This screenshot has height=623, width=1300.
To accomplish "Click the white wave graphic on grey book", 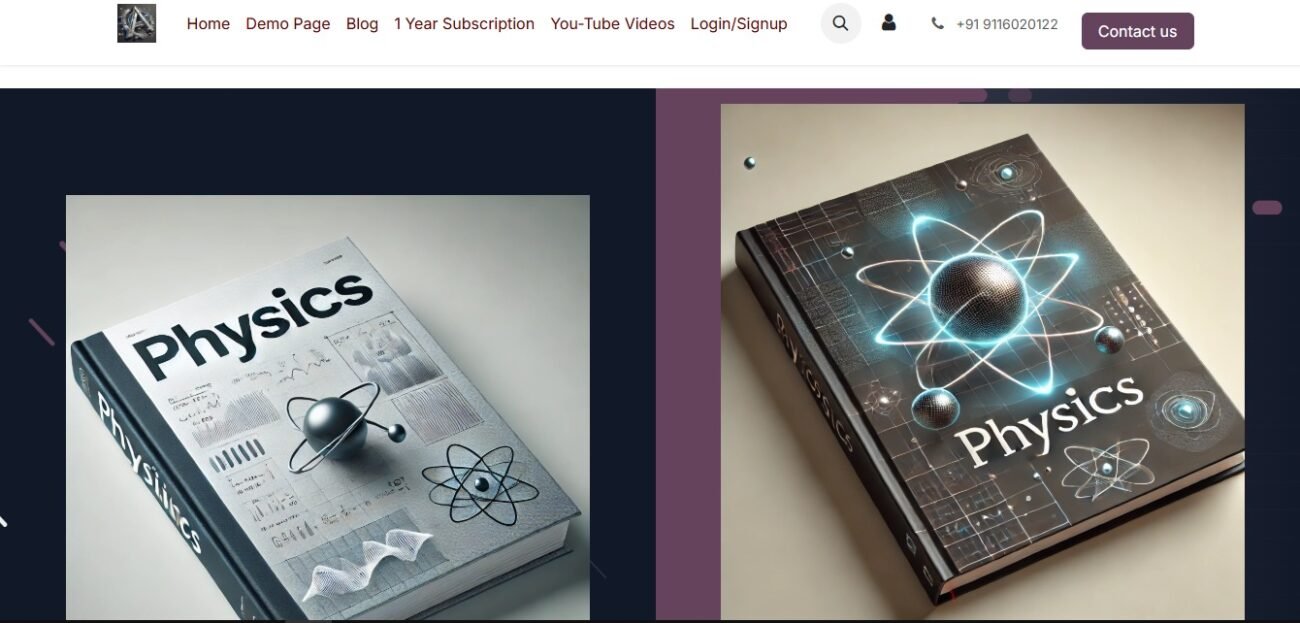I will (371, 566).
